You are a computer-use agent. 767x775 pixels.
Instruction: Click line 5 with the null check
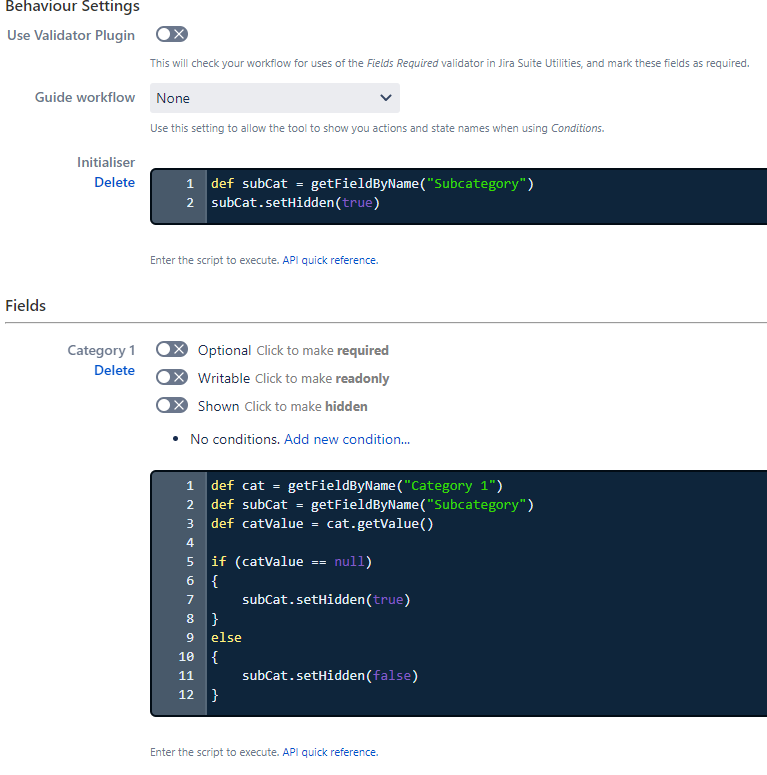point(291,562)
